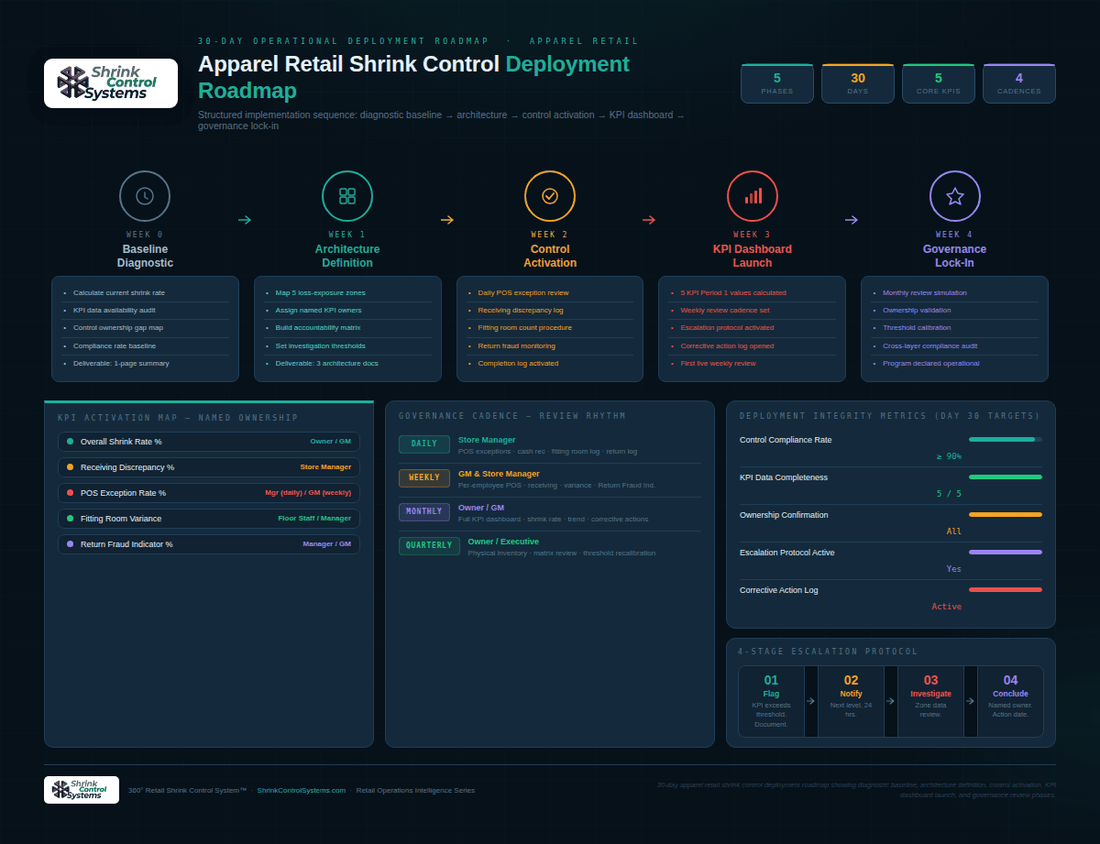Click the arrow between Flag and Notify stages

pyautogui.click(x=810, y=701)
